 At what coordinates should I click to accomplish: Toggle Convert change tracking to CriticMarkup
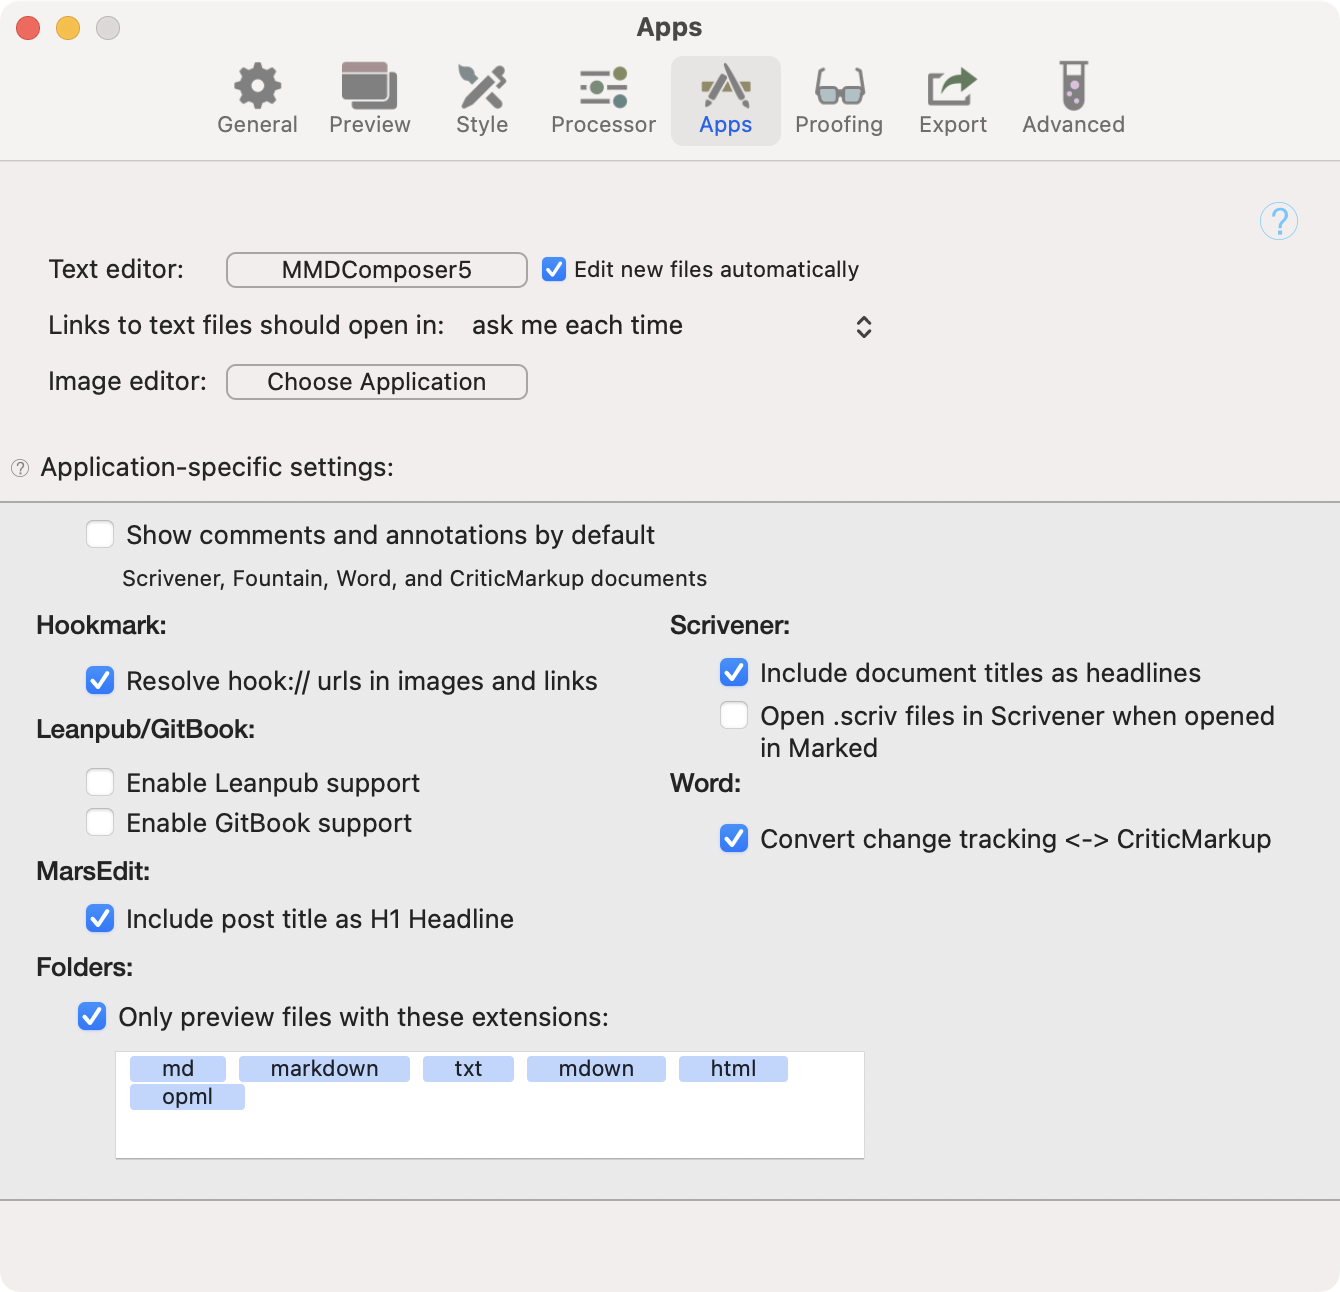pos(734,838)
